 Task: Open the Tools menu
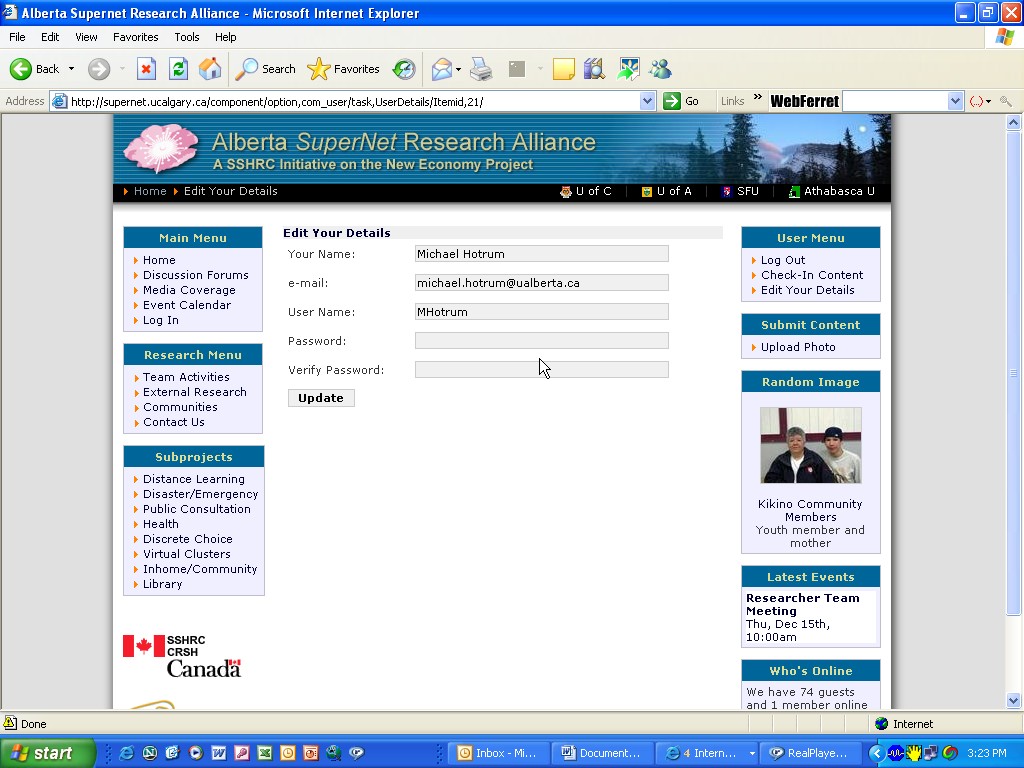pos(187,37)
